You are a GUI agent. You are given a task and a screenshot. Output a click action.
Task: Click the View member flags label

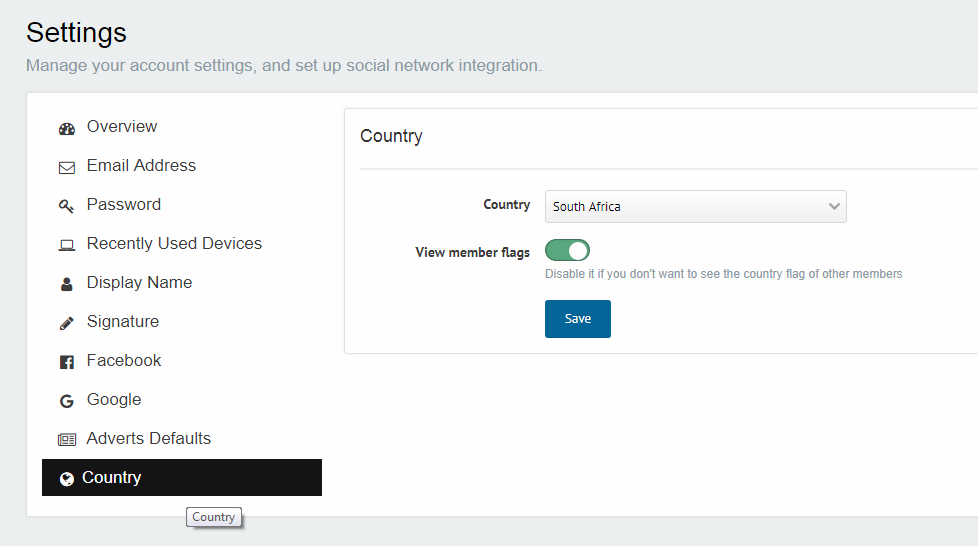tap(472, 252)
